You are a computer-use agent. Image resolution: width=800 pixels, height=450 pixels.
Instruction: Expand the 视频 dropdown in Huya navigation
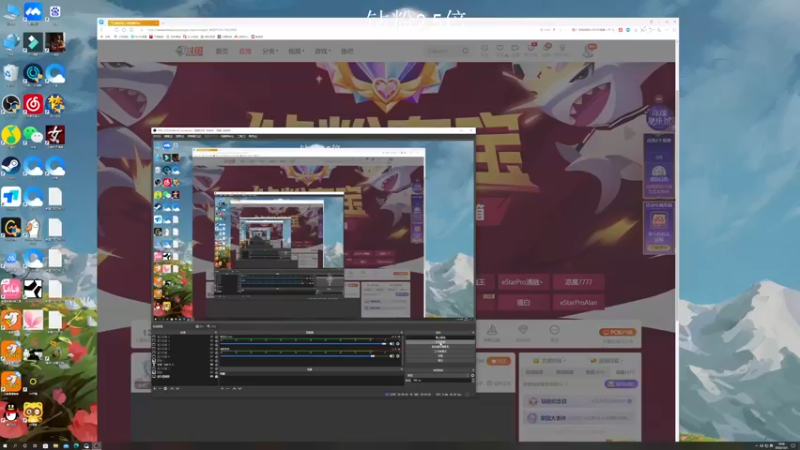coord(296,51)
